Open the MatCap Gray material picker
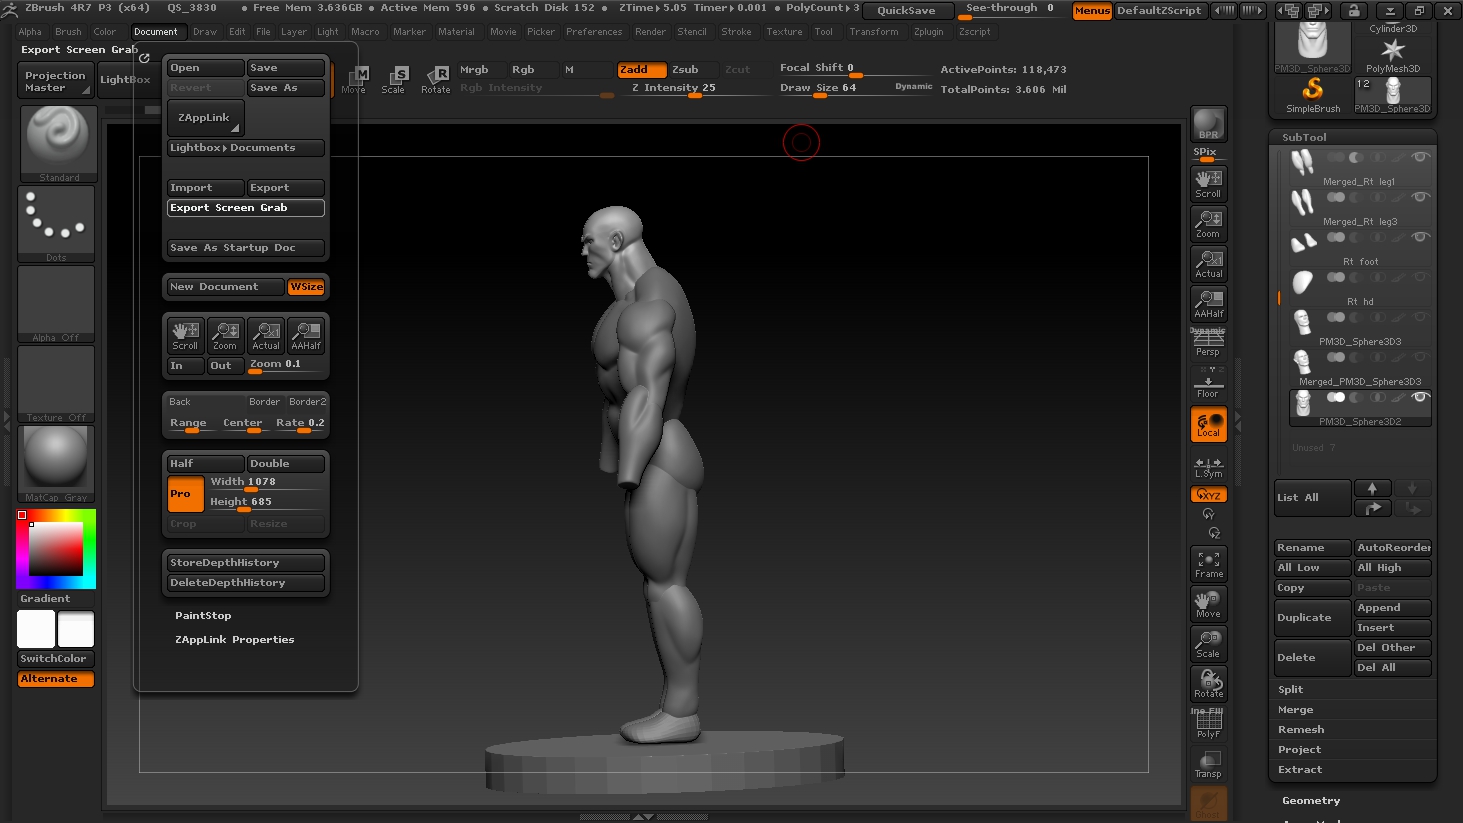Screen dimensions: 1463x823 tap(57, 463)
